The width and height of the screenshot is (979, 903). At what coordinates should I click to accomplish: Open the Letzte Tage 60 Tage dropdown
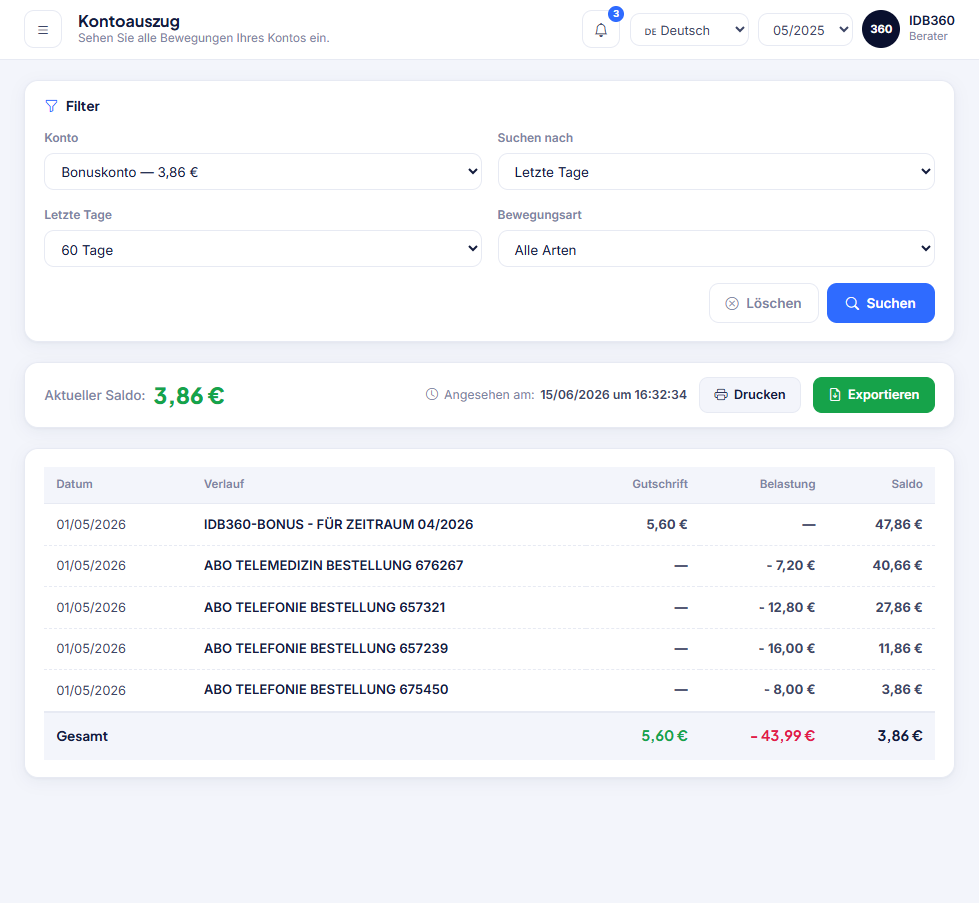(263, 249)
